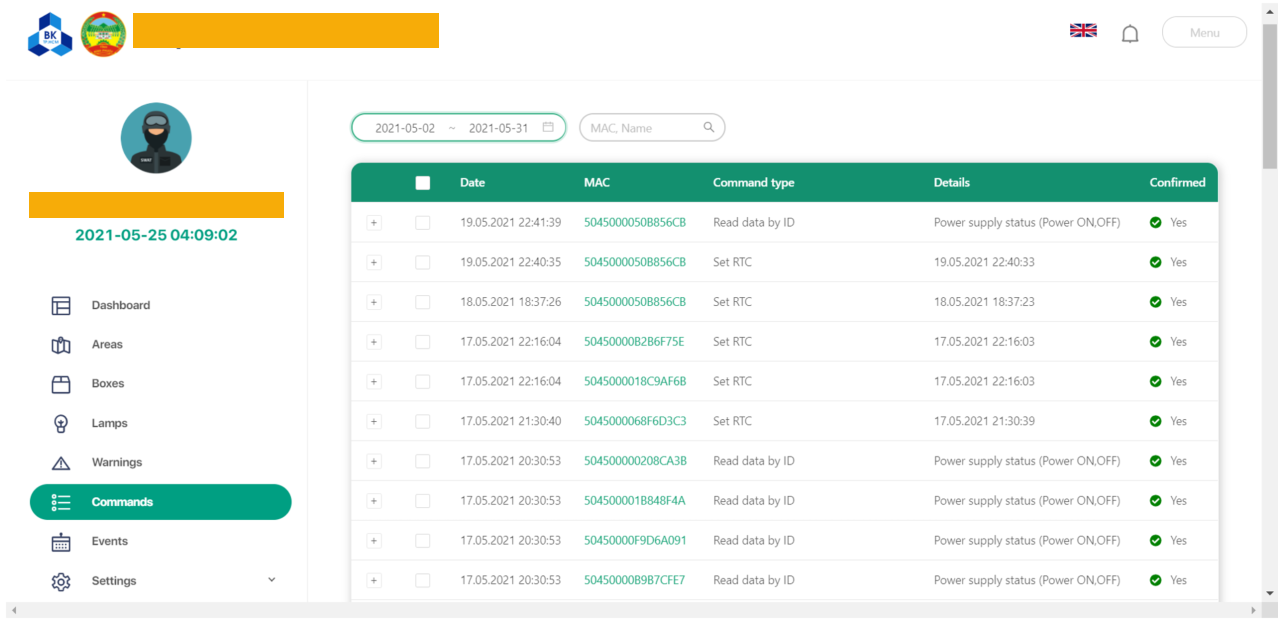Click the calendar icon in date range
This screenshot has width=1278, height=623.
click(548, 127)
